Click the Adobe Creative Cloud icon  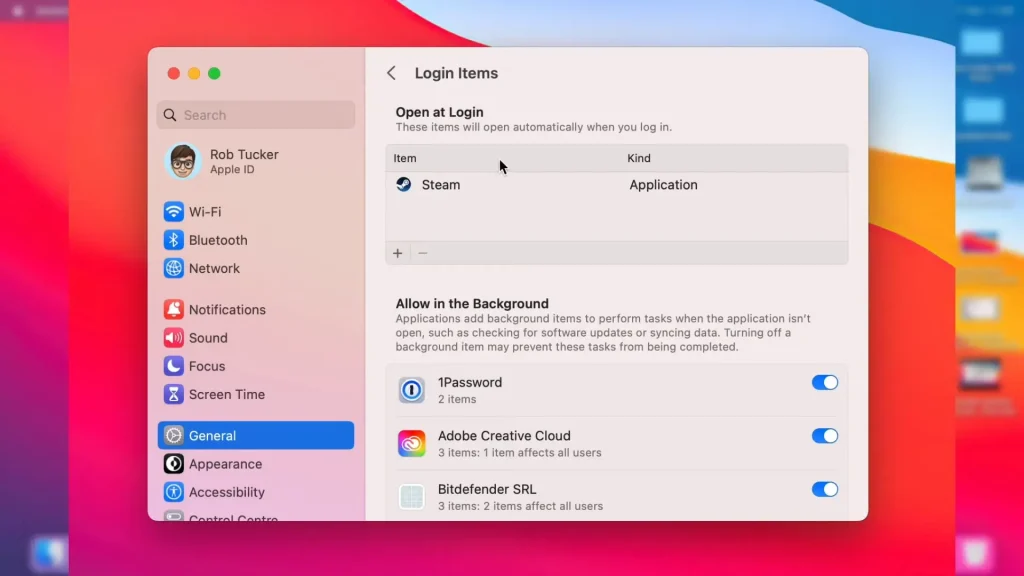411,443
